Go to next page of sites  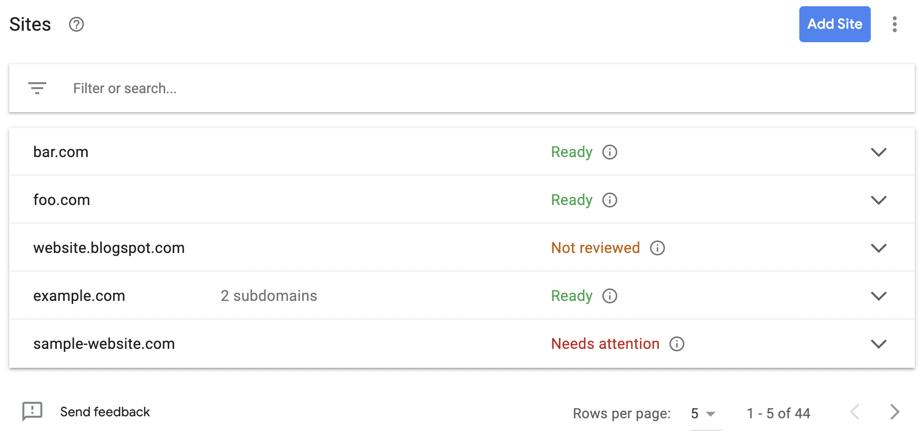tap(895, 412)
